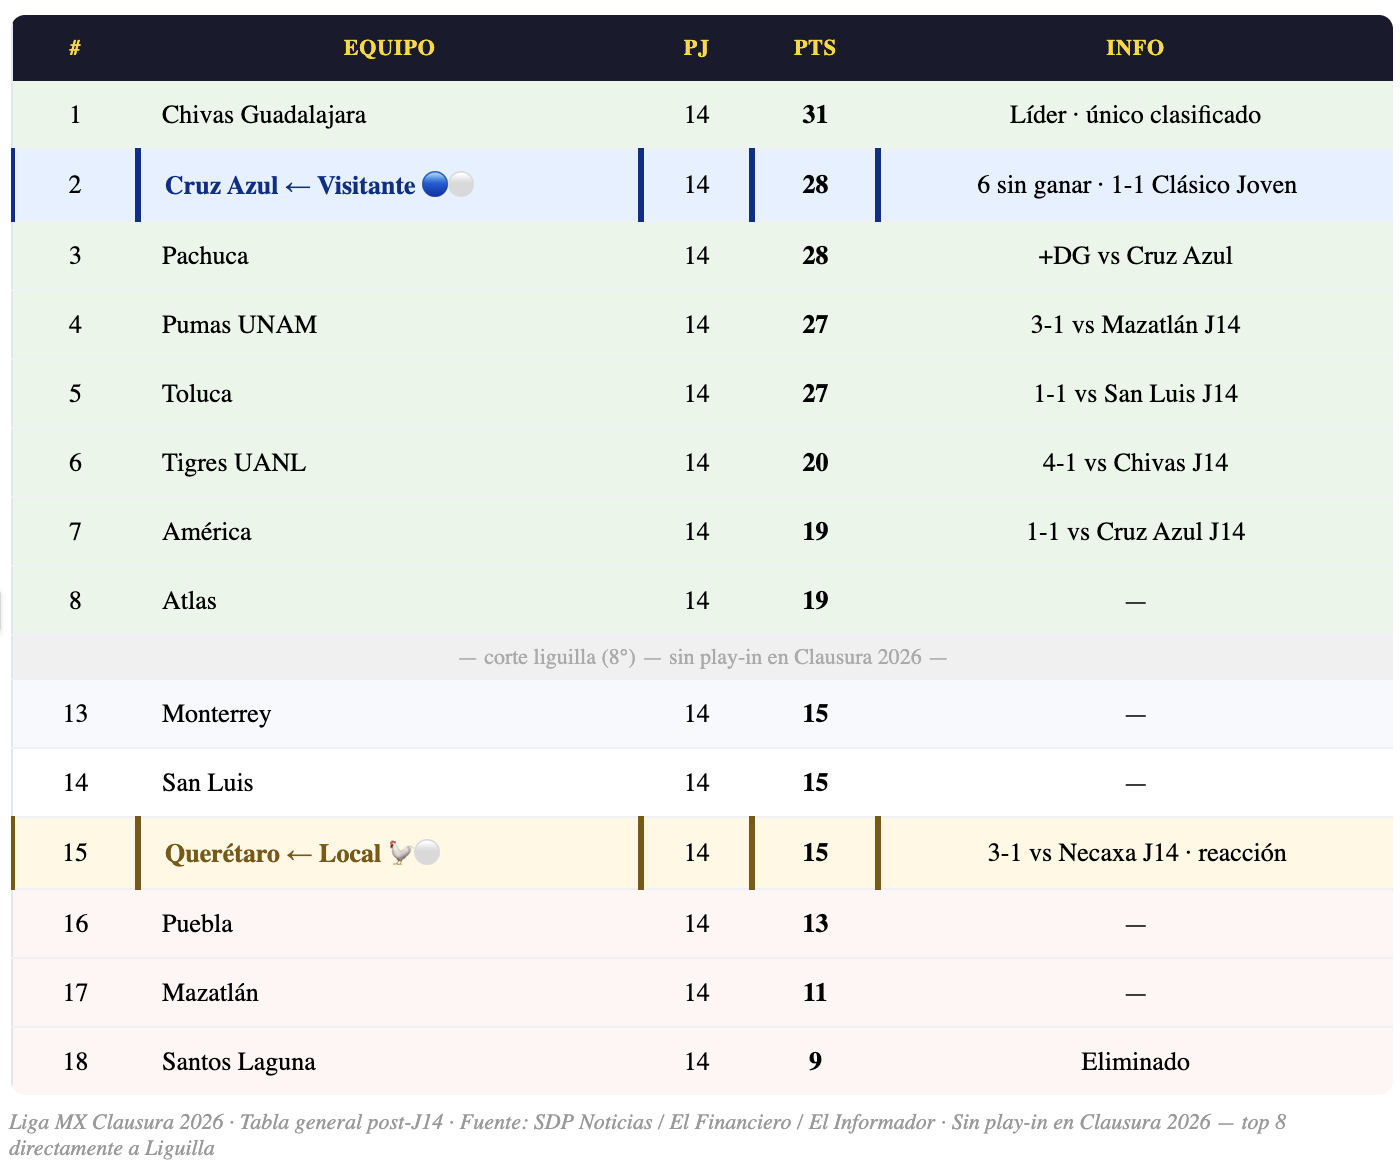Click Monterrey team name
1400x1174 pixels.
pyautogui.click(x=216, y=714)
